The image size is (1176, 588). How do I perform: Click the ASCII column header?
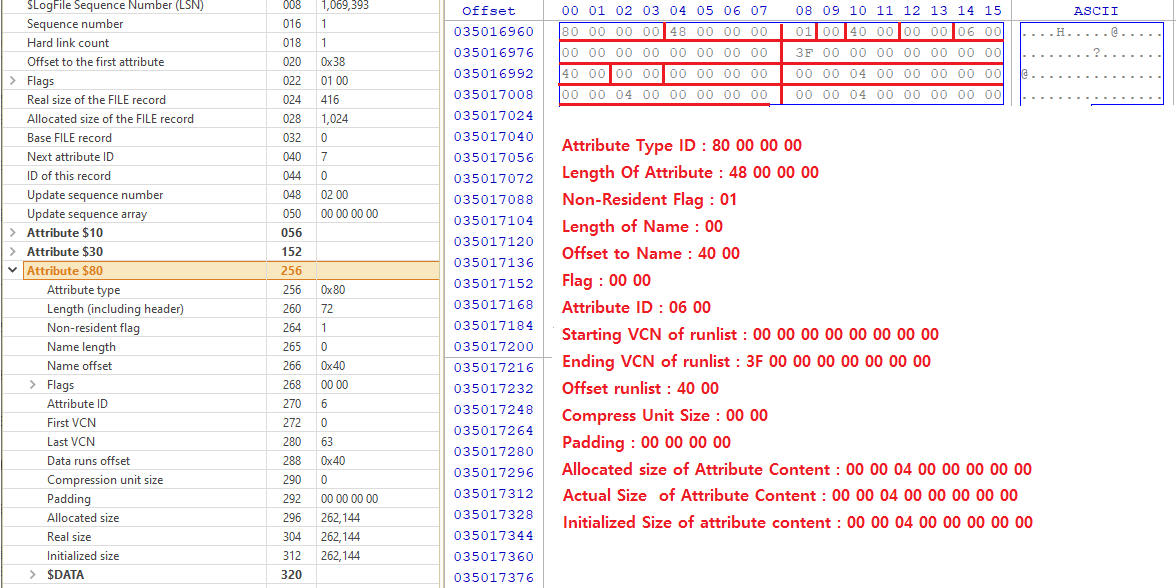pos(1096,11)
